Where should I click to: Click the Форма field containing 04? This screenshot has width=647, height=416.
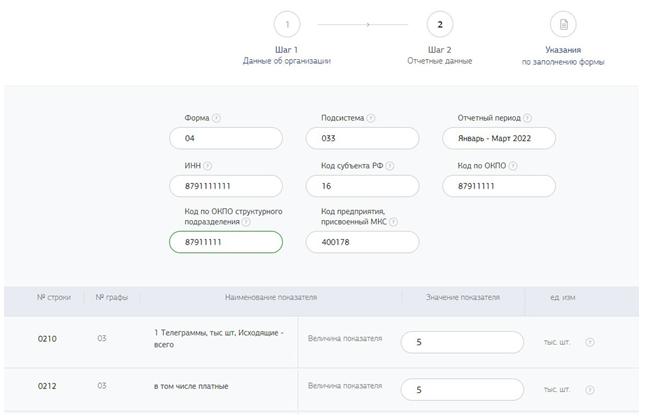point(226,139)
